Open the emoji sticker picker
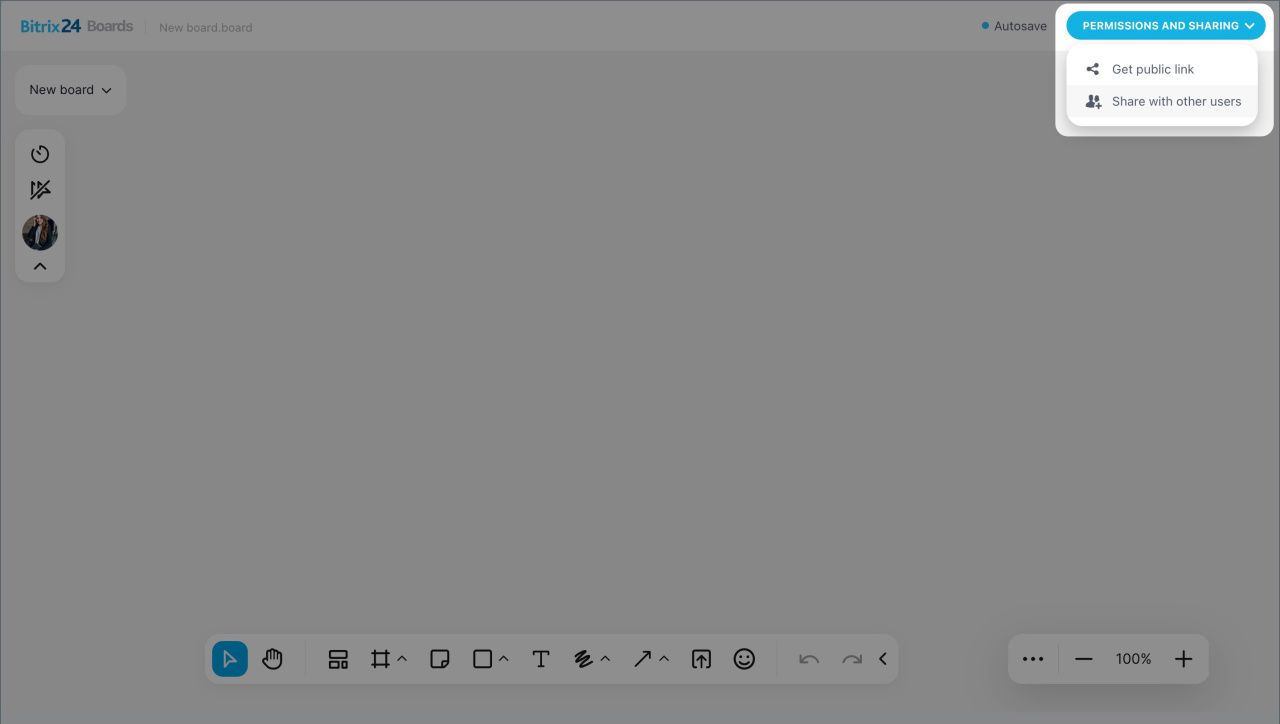This screenshot has width=1280, height=724. [x=744, y=659]
